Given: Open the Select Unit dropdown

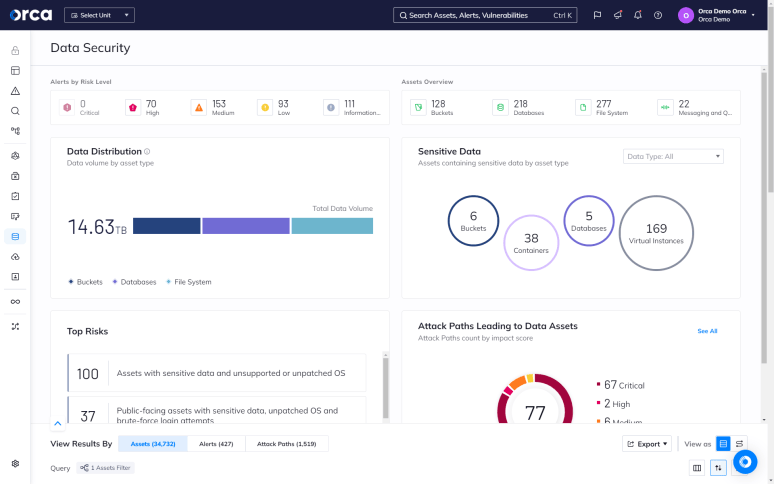Looking at the screenshot, I should 99,15.
